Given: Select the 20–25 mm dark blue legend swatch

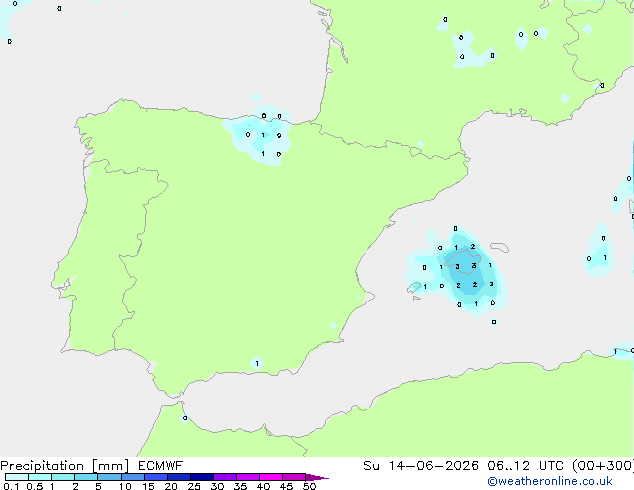Looking at the screenshot, I should tap(179, 477).
